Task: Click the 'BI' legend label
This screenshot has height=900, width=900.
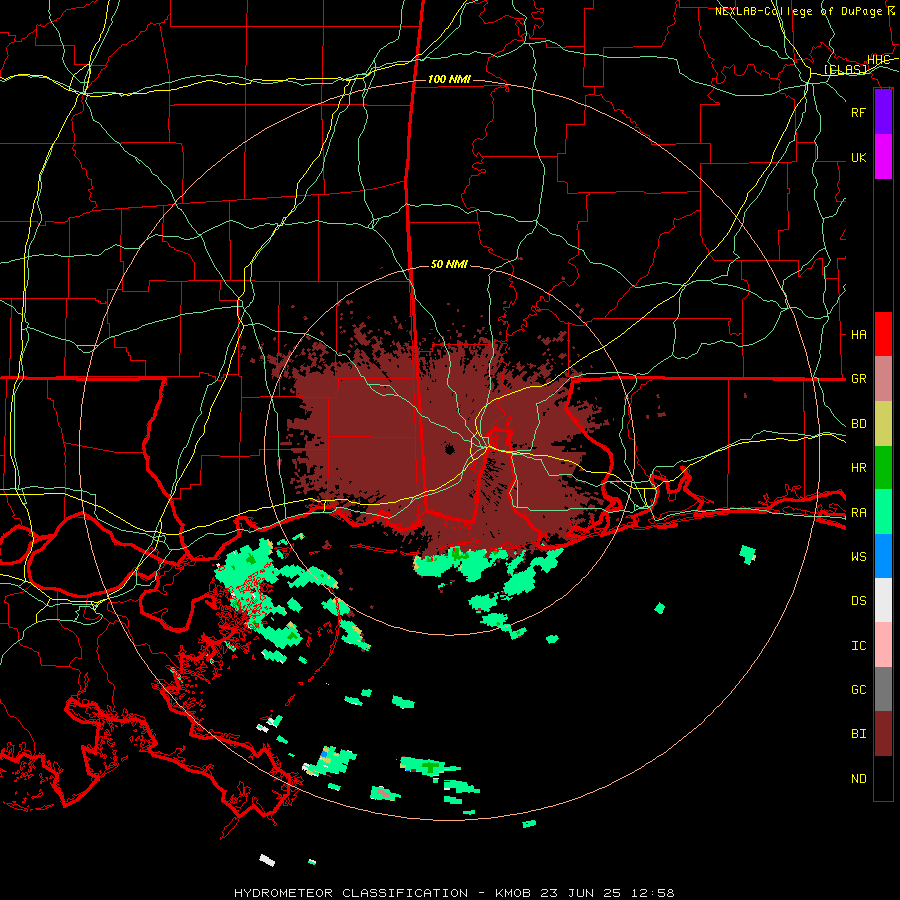Action: (858, 734)
